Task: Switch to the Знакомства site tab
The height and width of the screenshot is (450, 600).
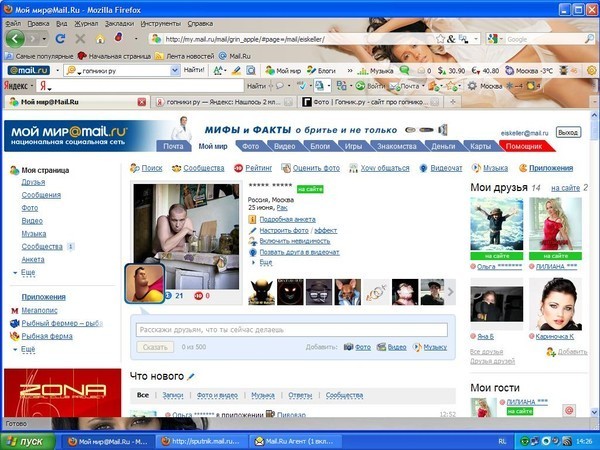Action: click(x=396, y=146)
